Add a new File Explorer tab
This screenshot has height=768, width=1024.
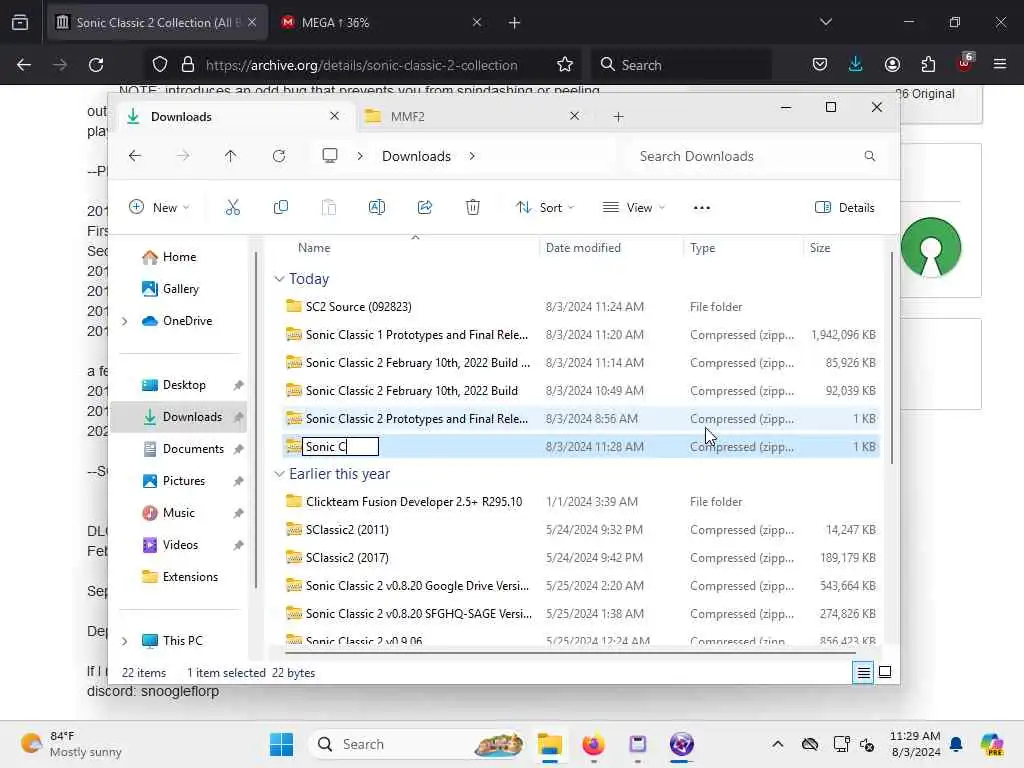click(618, 117)
